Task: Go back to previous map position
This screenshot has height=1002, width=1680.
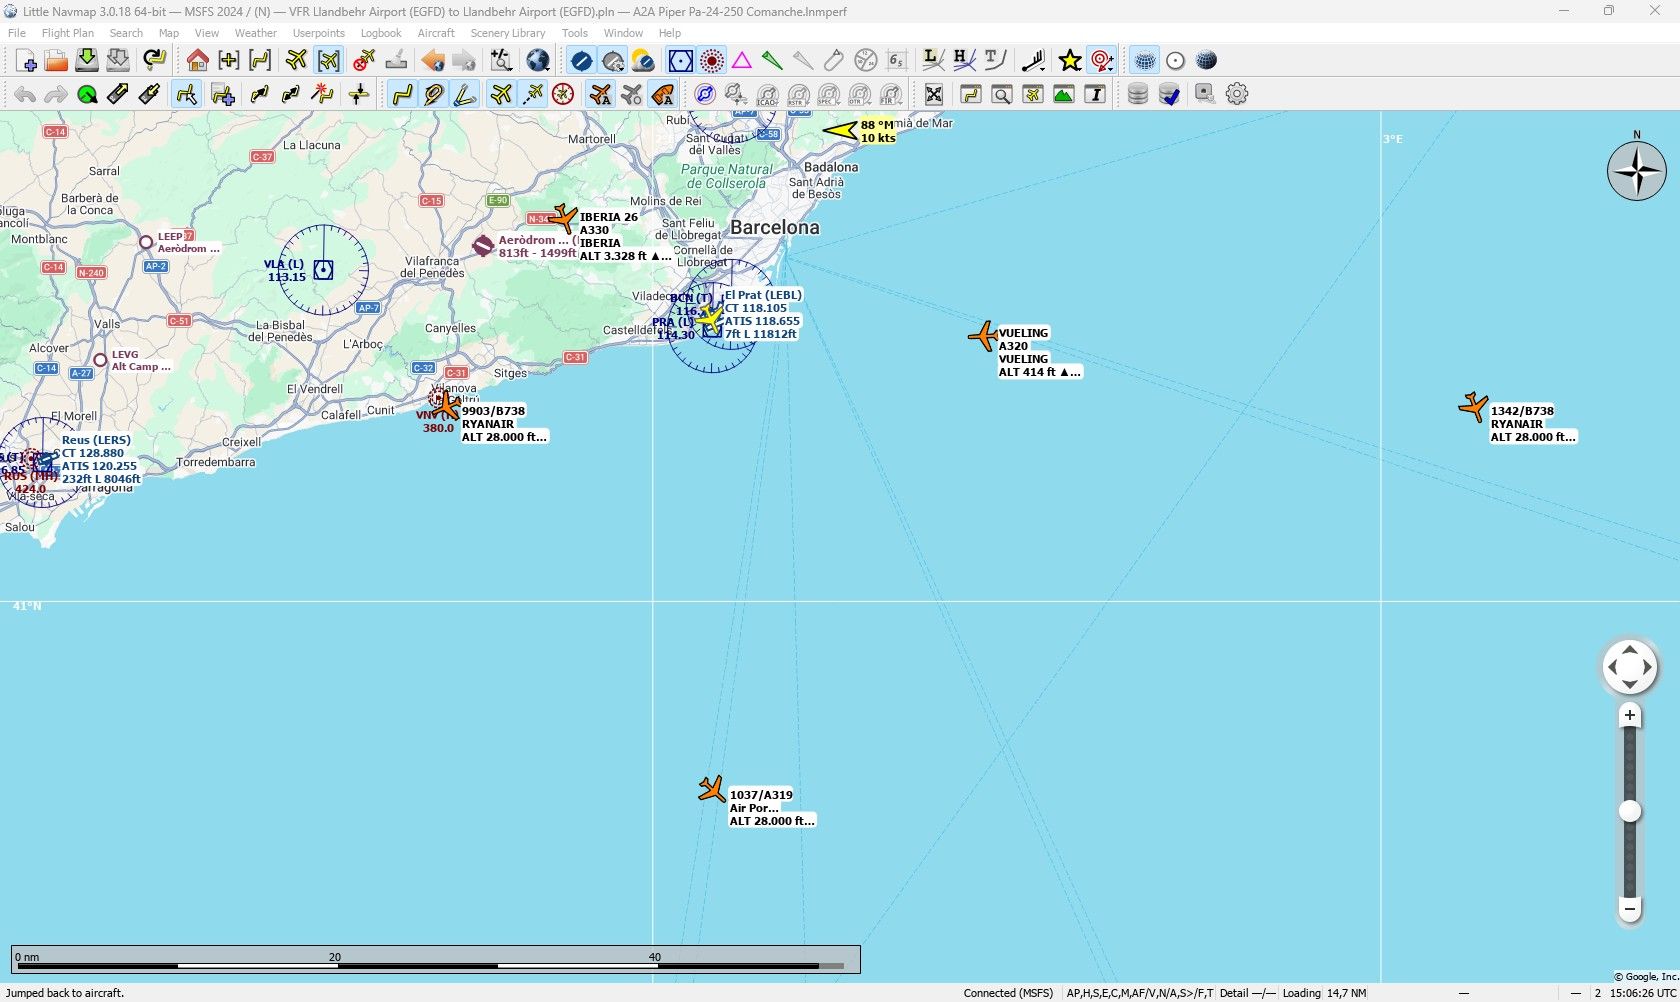Action: (433, 61)
